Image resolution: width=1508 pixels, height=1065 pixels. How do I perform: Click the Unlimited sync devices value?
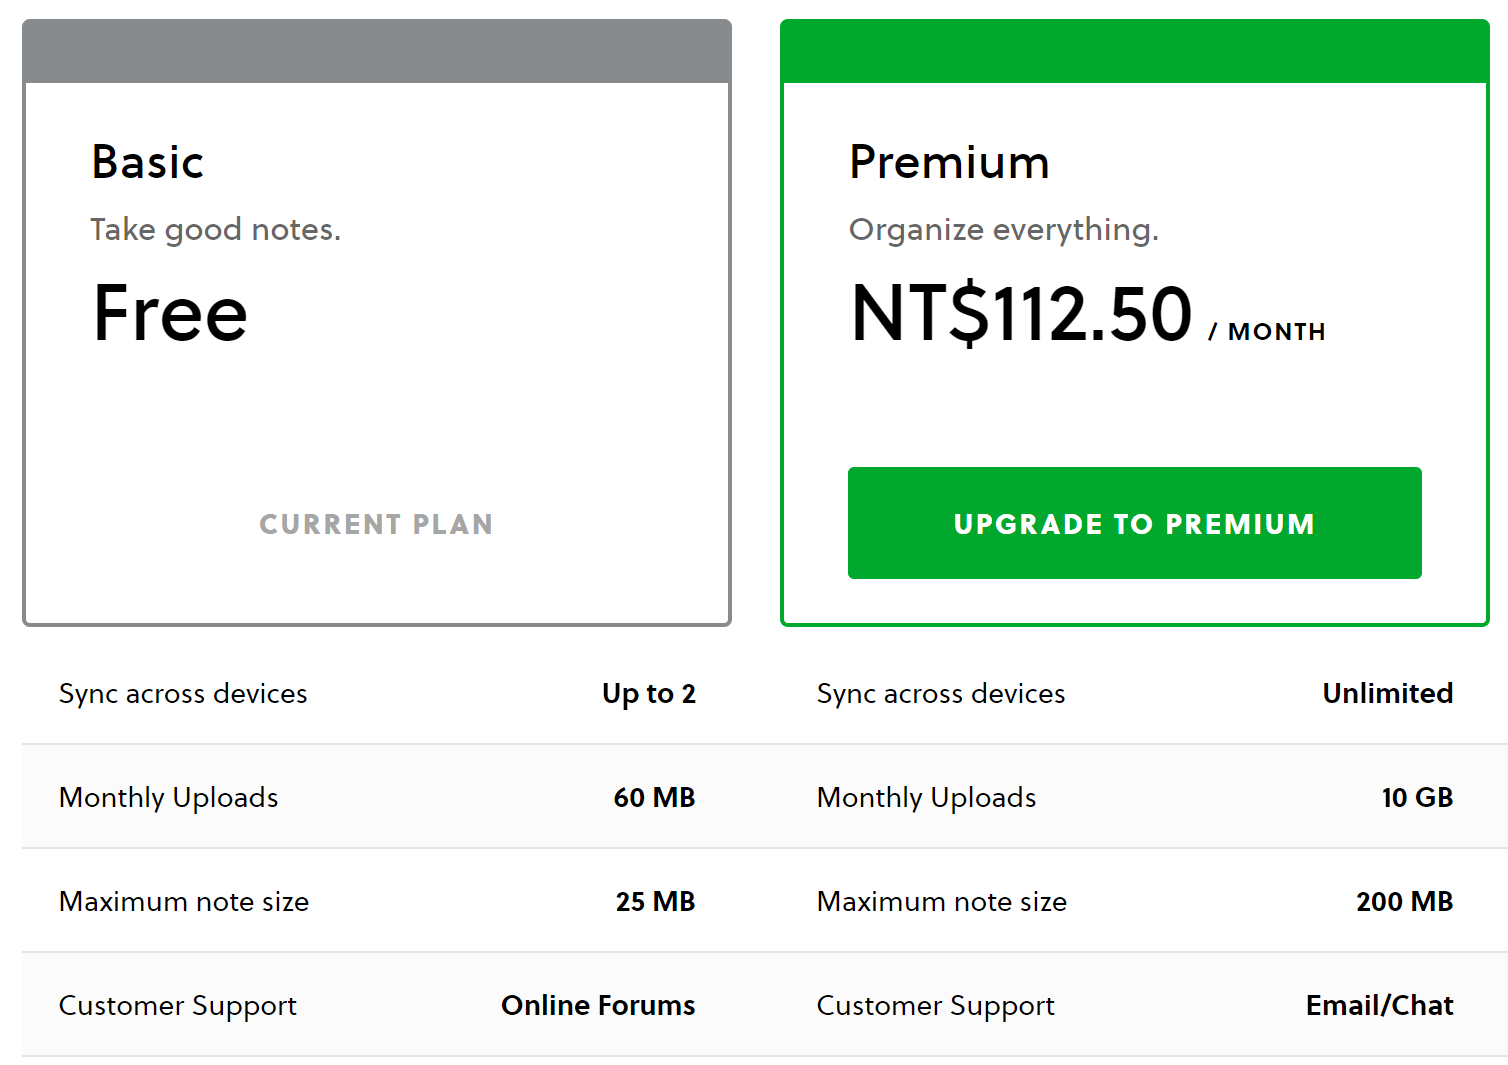(x=1387, y=693)
